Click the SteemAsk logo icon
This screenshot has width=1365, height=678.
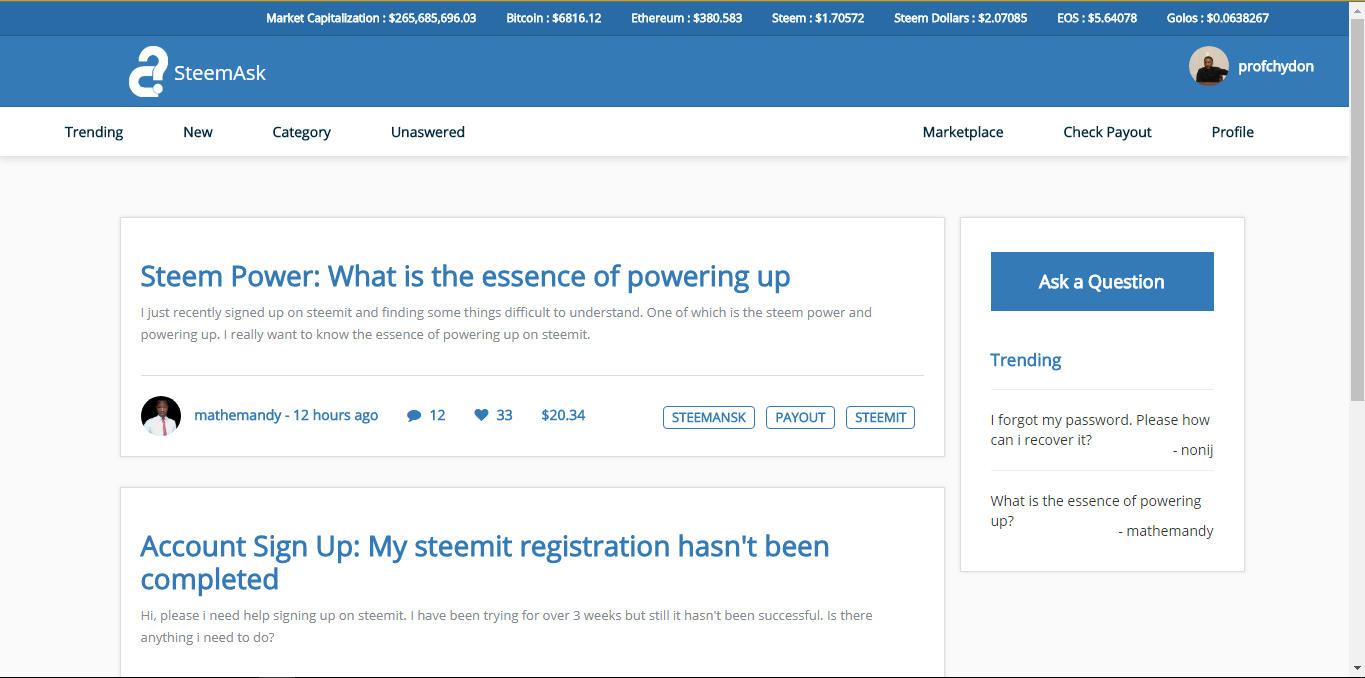pyautogui.click(x=148, y=72)
